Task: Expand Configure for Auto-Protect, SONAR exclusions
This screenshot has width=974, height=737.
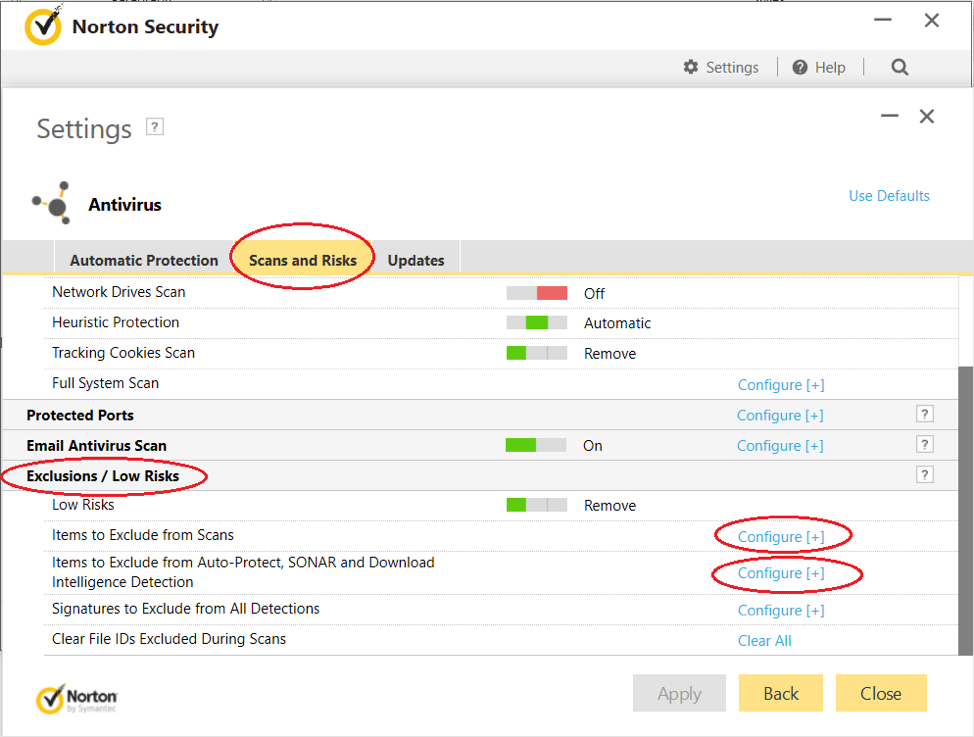Action: [781, 573]
